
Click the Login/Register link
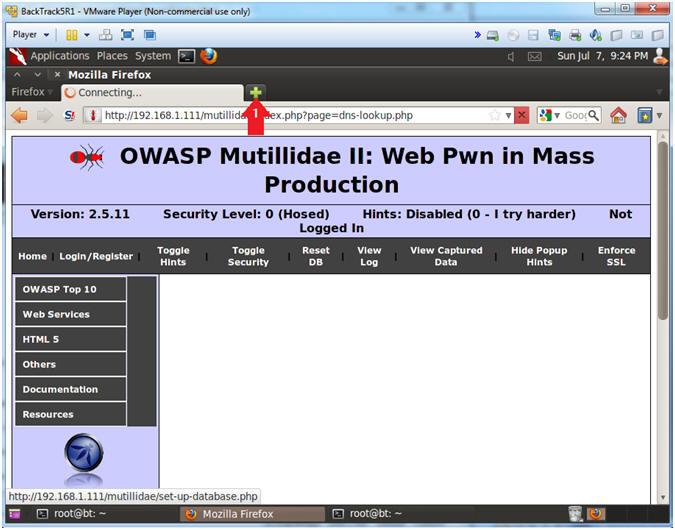(96, 256)
